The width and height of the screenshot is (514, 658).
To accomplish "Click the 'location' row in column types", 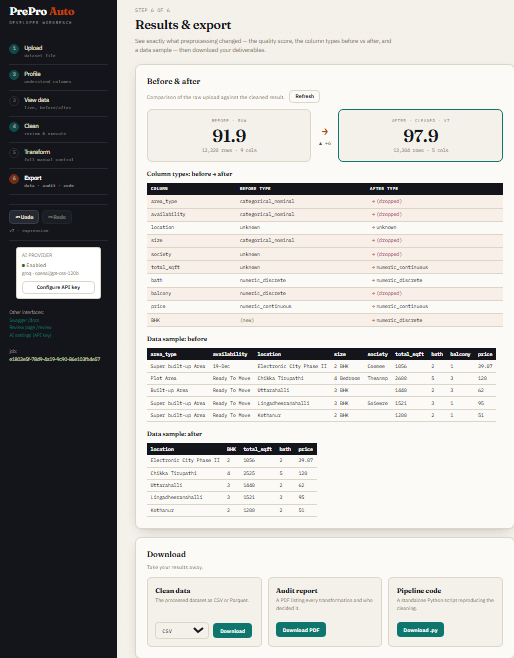I will [x=325, y=227].
